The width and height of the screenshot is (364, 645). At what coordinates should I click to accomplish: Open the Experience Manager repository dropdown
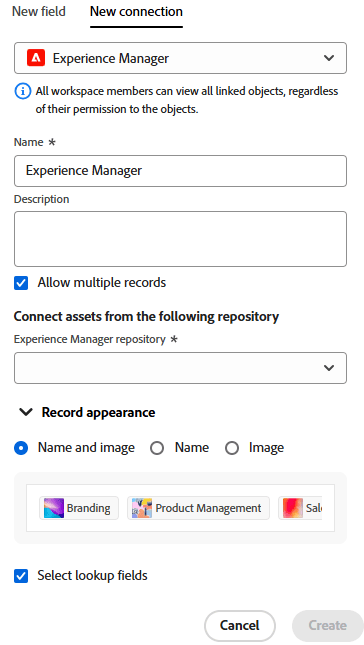(x=180, y=368)
